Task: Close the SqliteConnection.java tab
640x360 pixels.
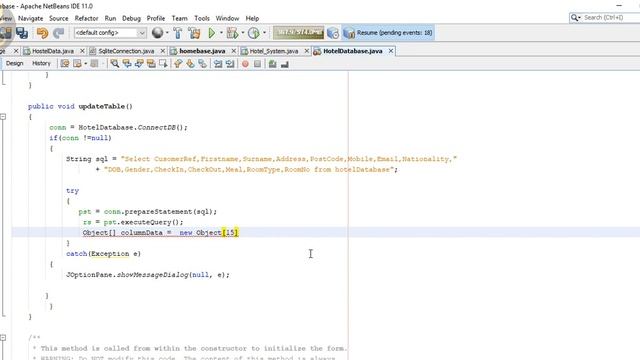Action: click(162, 51)
